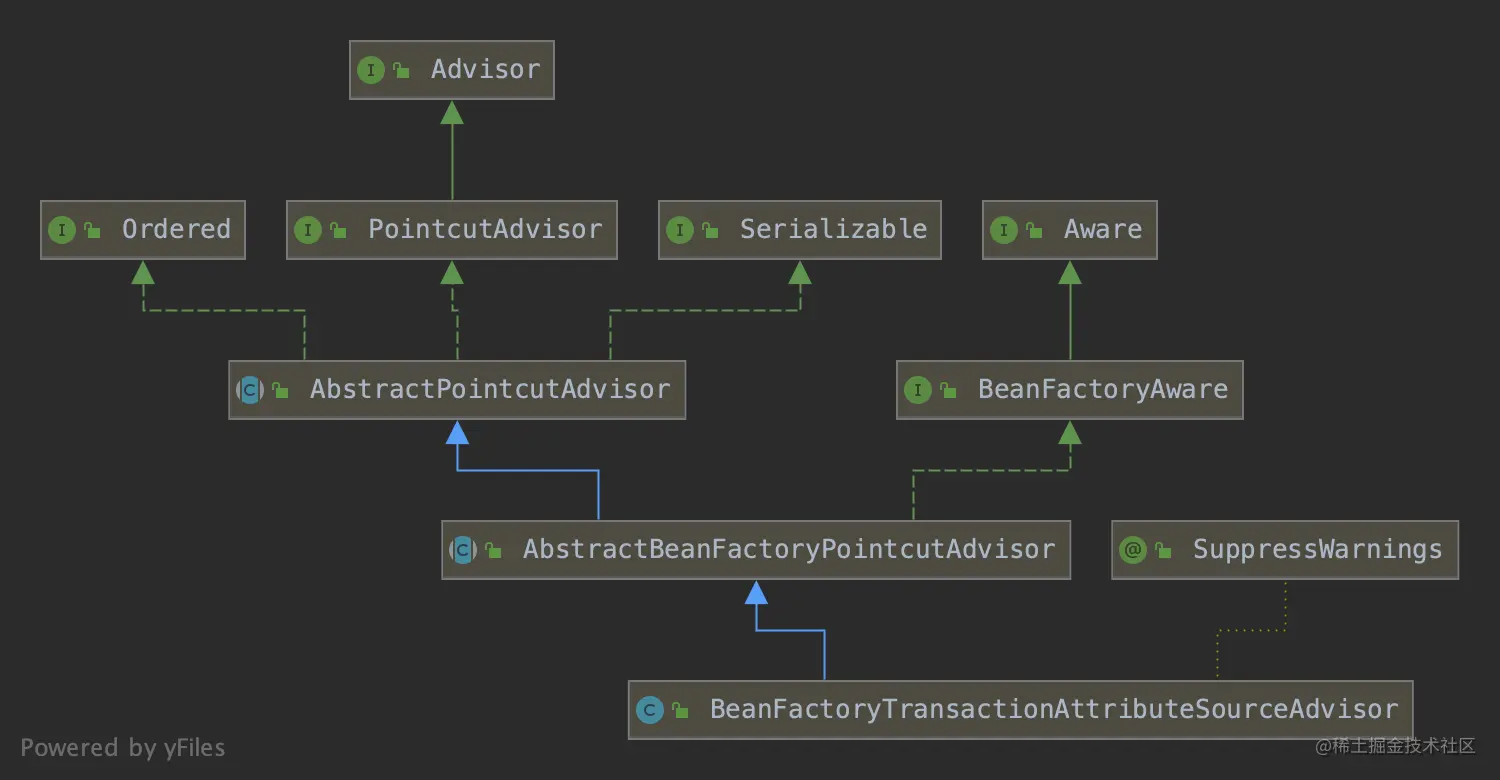
Task: Click the annotation icon on SuppressWarnings
Action: pyautogui.click(x=1134, y=549)
